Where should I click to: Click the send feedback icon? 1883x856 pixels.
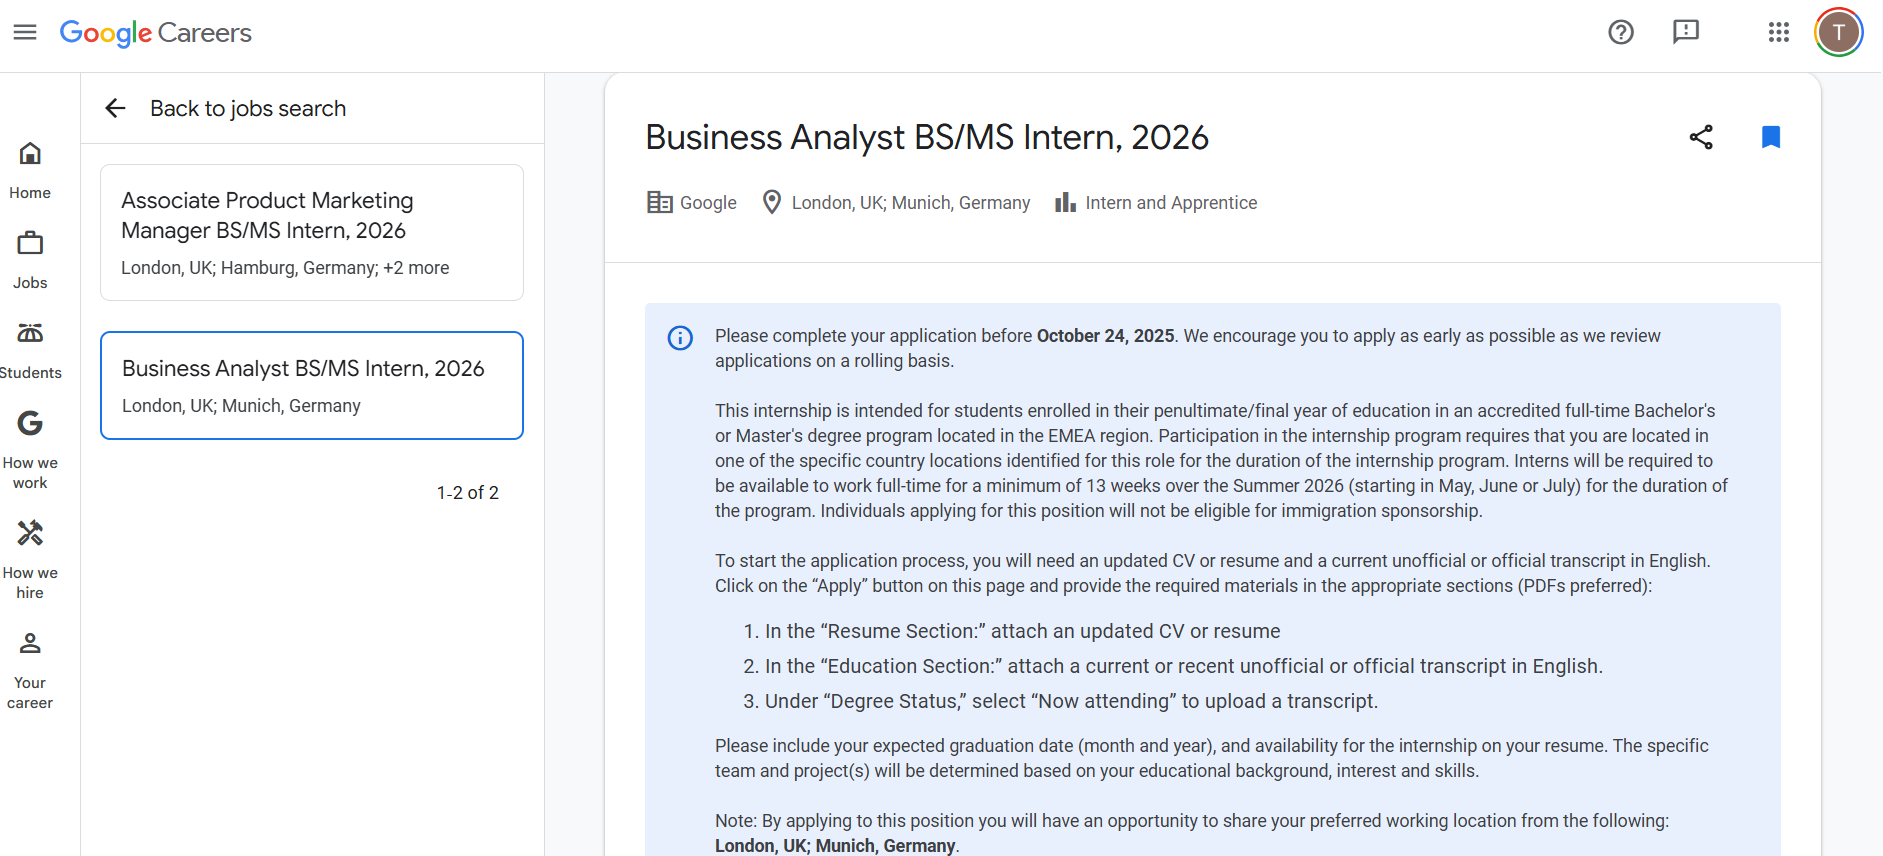(1686, 32)
